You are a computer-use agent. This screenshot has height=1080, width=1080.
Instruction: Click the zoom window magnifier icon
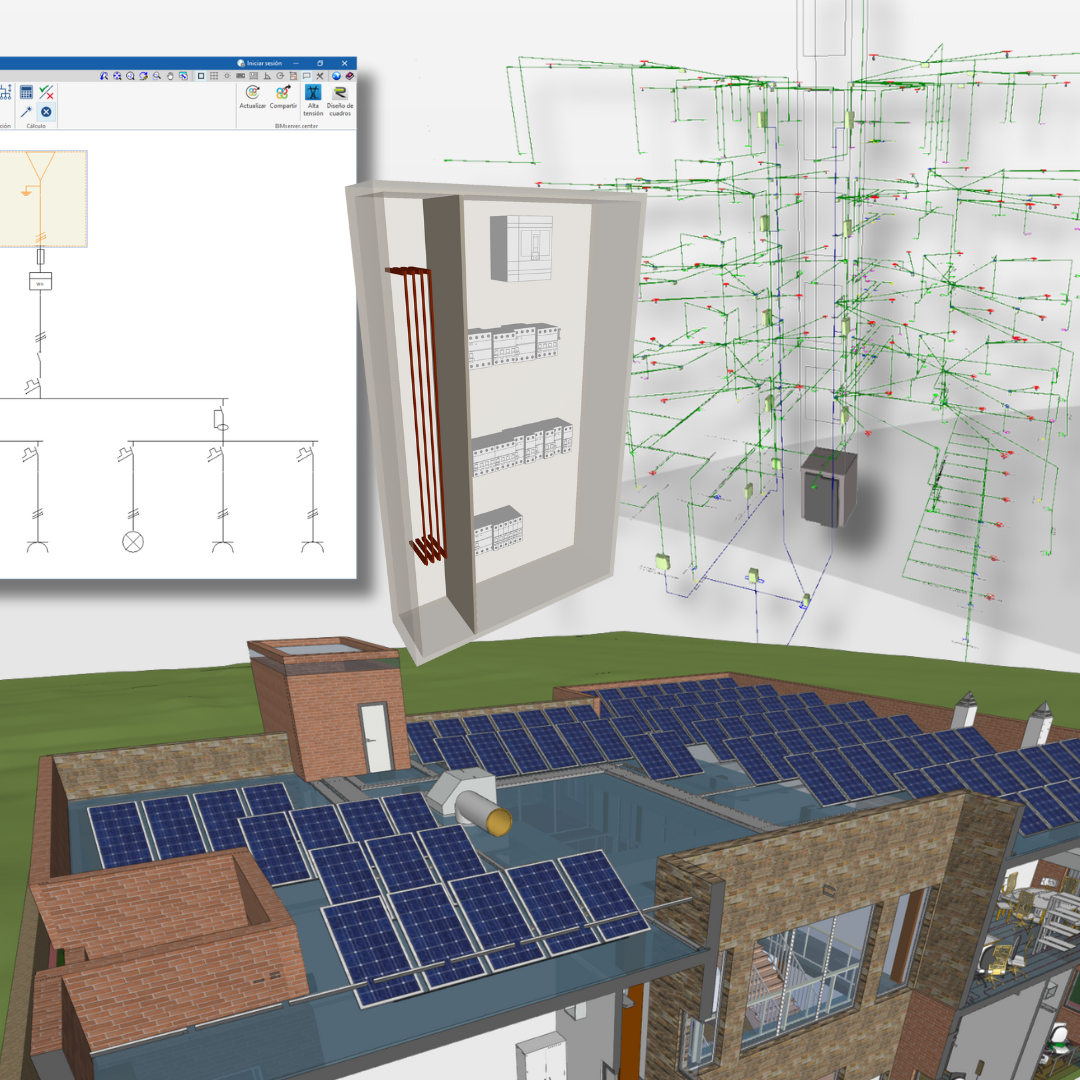pyautogui.click(x=157, y=76)
